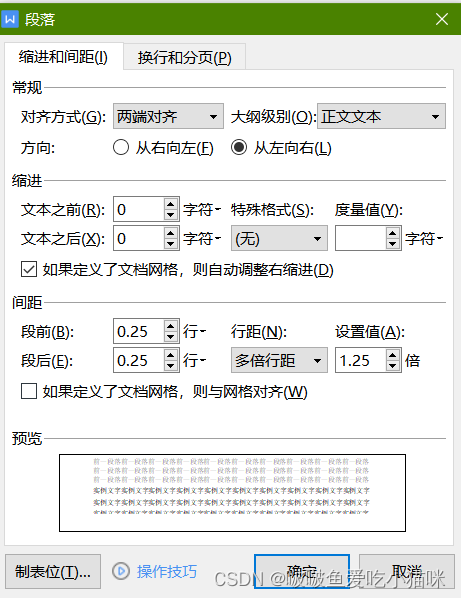461x598 pixels.
Task: Click the WPS Writer icon in title bar
Action: pos(10,19)
